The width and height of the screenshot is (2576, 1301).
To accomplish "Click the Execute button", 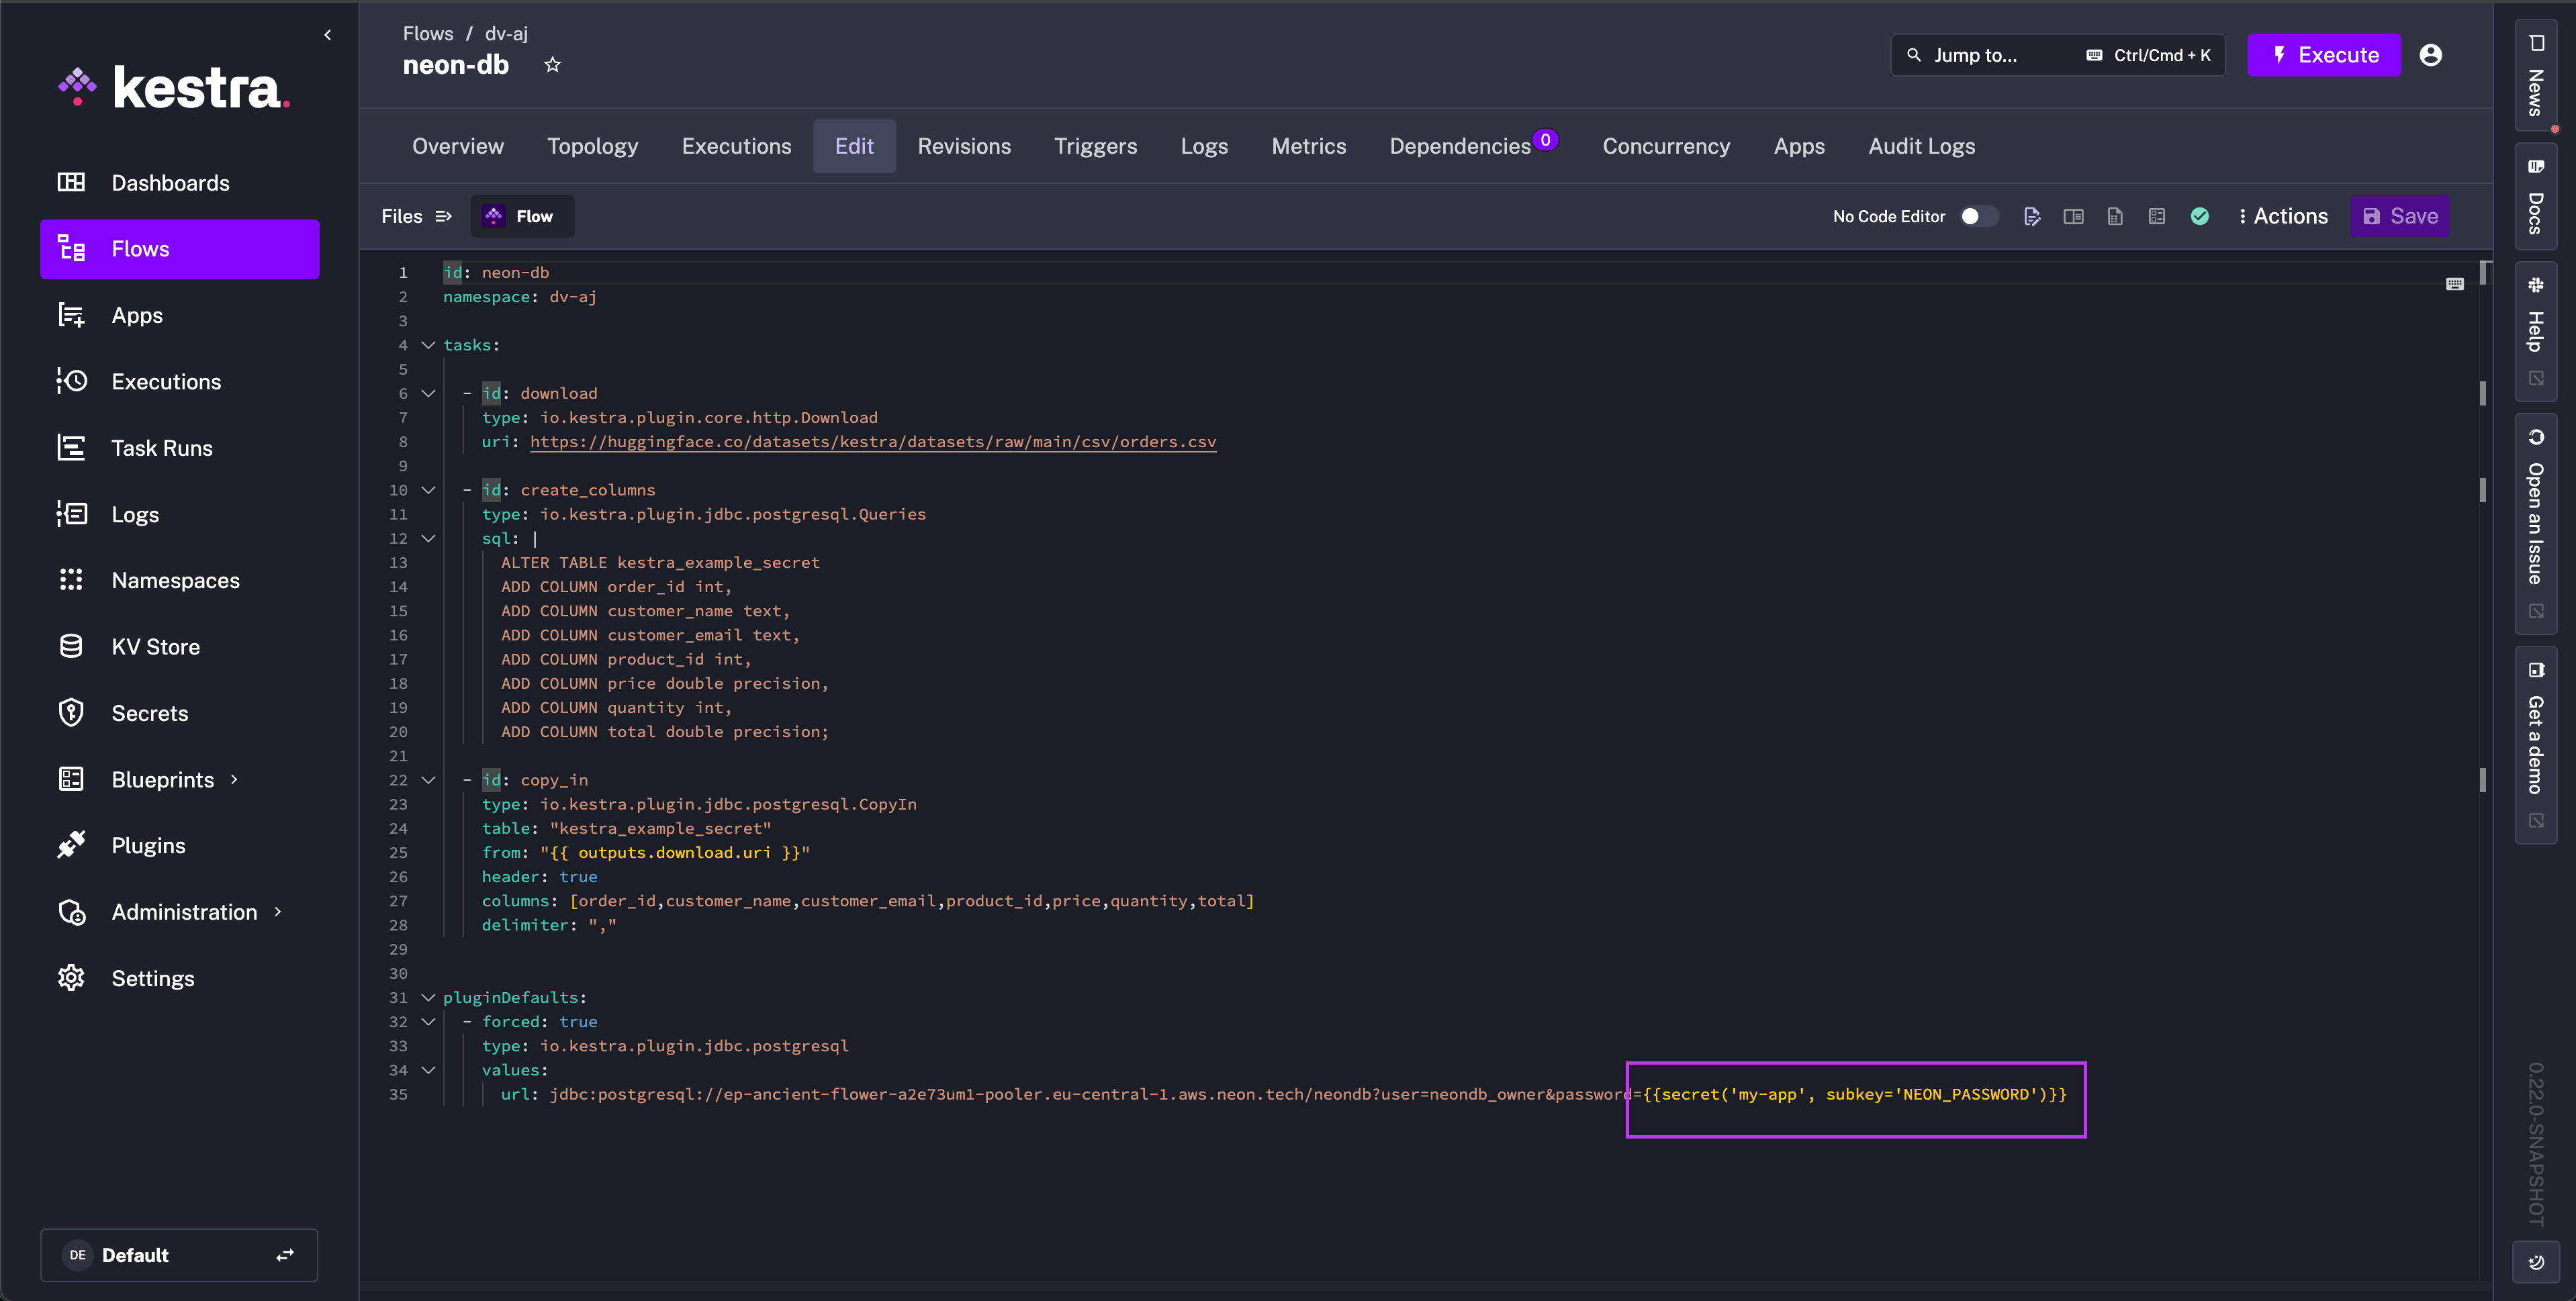I will click(x=2323, y=55).
